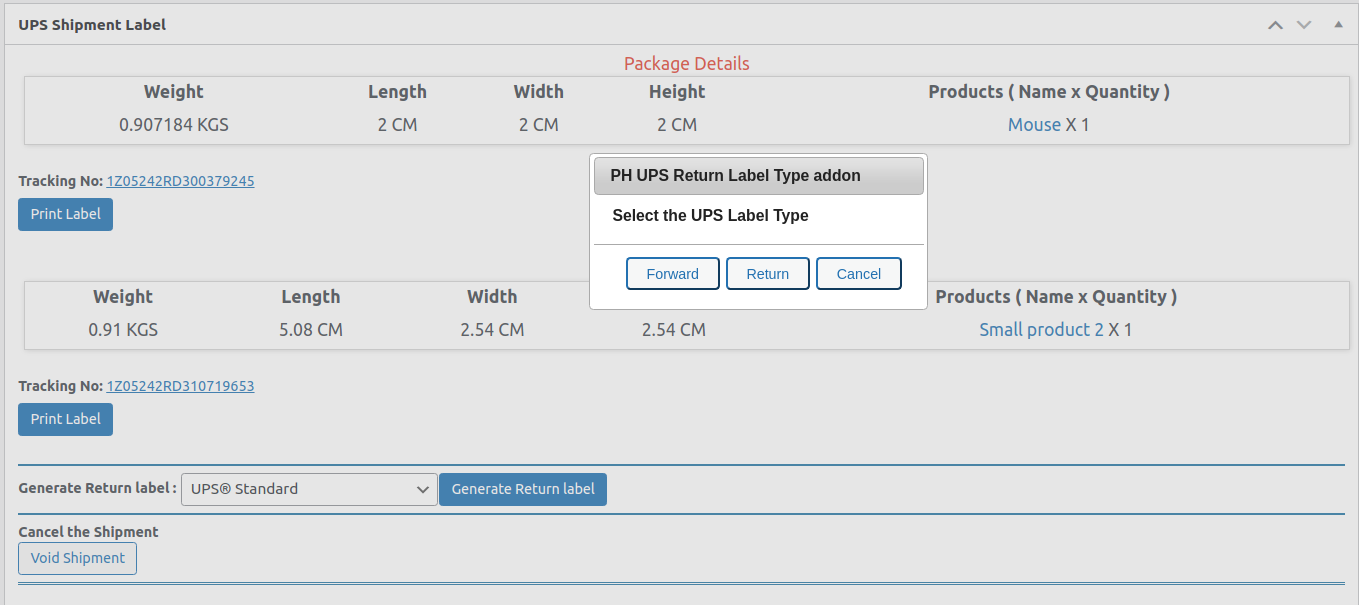Move UPS Shipment Label panel down
This screenshot has height=605, width=1359.
[1304, 25]
